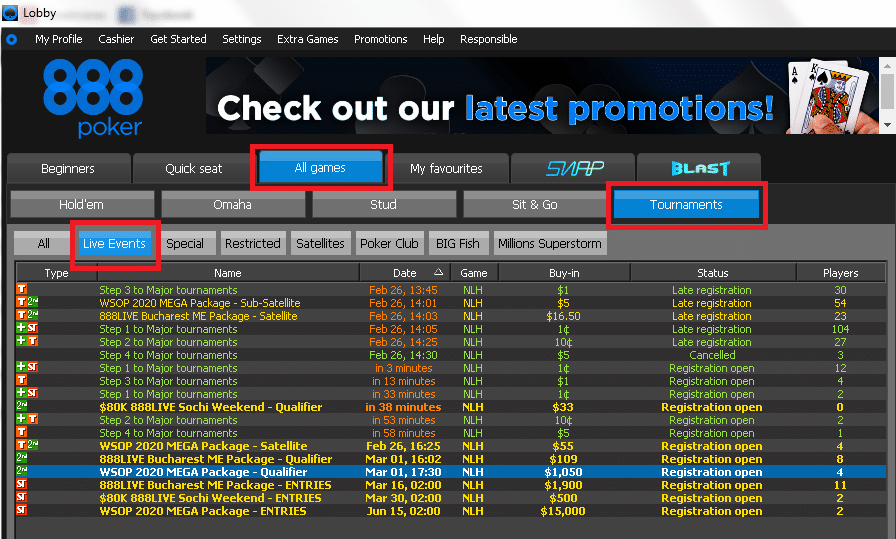
Task: Select the Poker Club filter
Action: 390,243
